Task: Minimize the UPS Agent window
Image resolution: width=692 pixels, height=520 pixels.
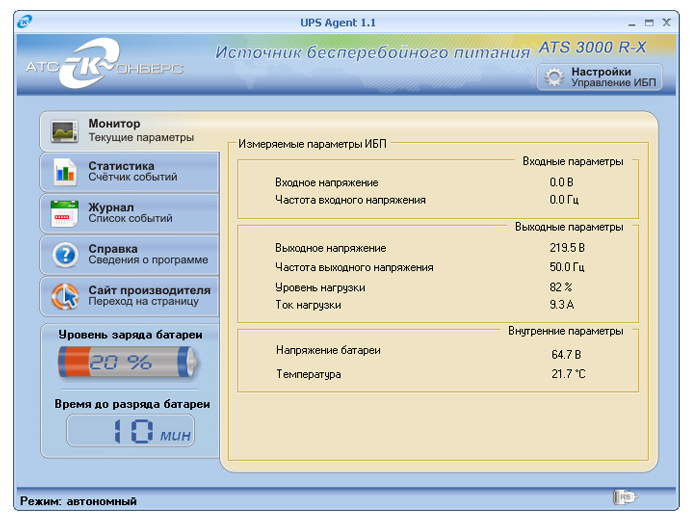Action: pos(632,23)
